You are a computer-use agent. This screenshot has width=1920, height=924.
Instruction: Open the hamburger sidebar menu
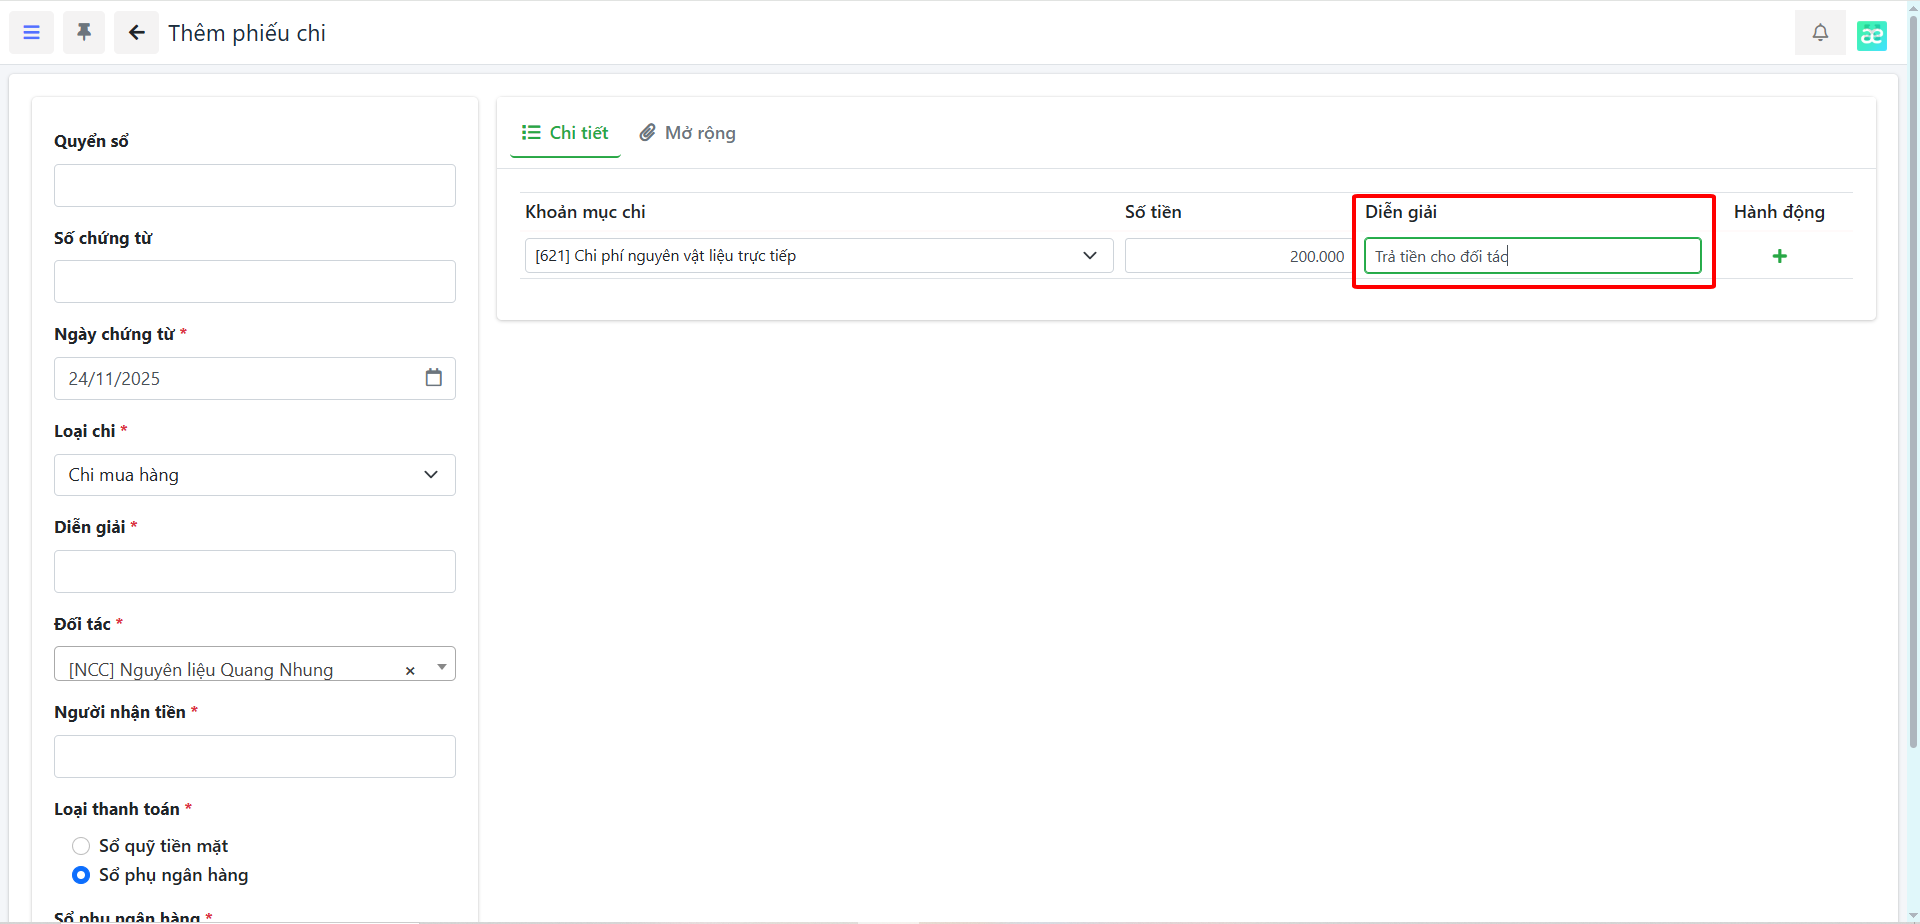pyautogui.click(x=31, y=33)
